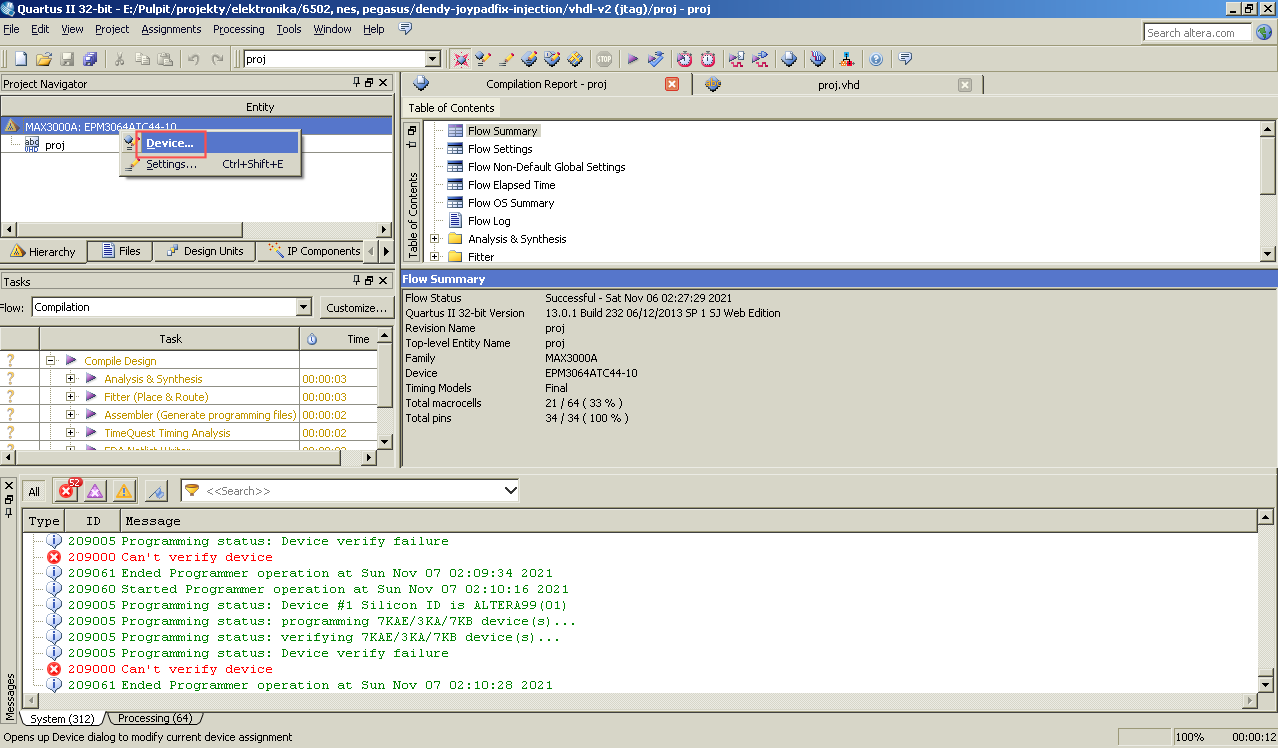Click the Paste icon in toolbar
Viewport: 1278px width, 748px height.
tap(166, 59)
